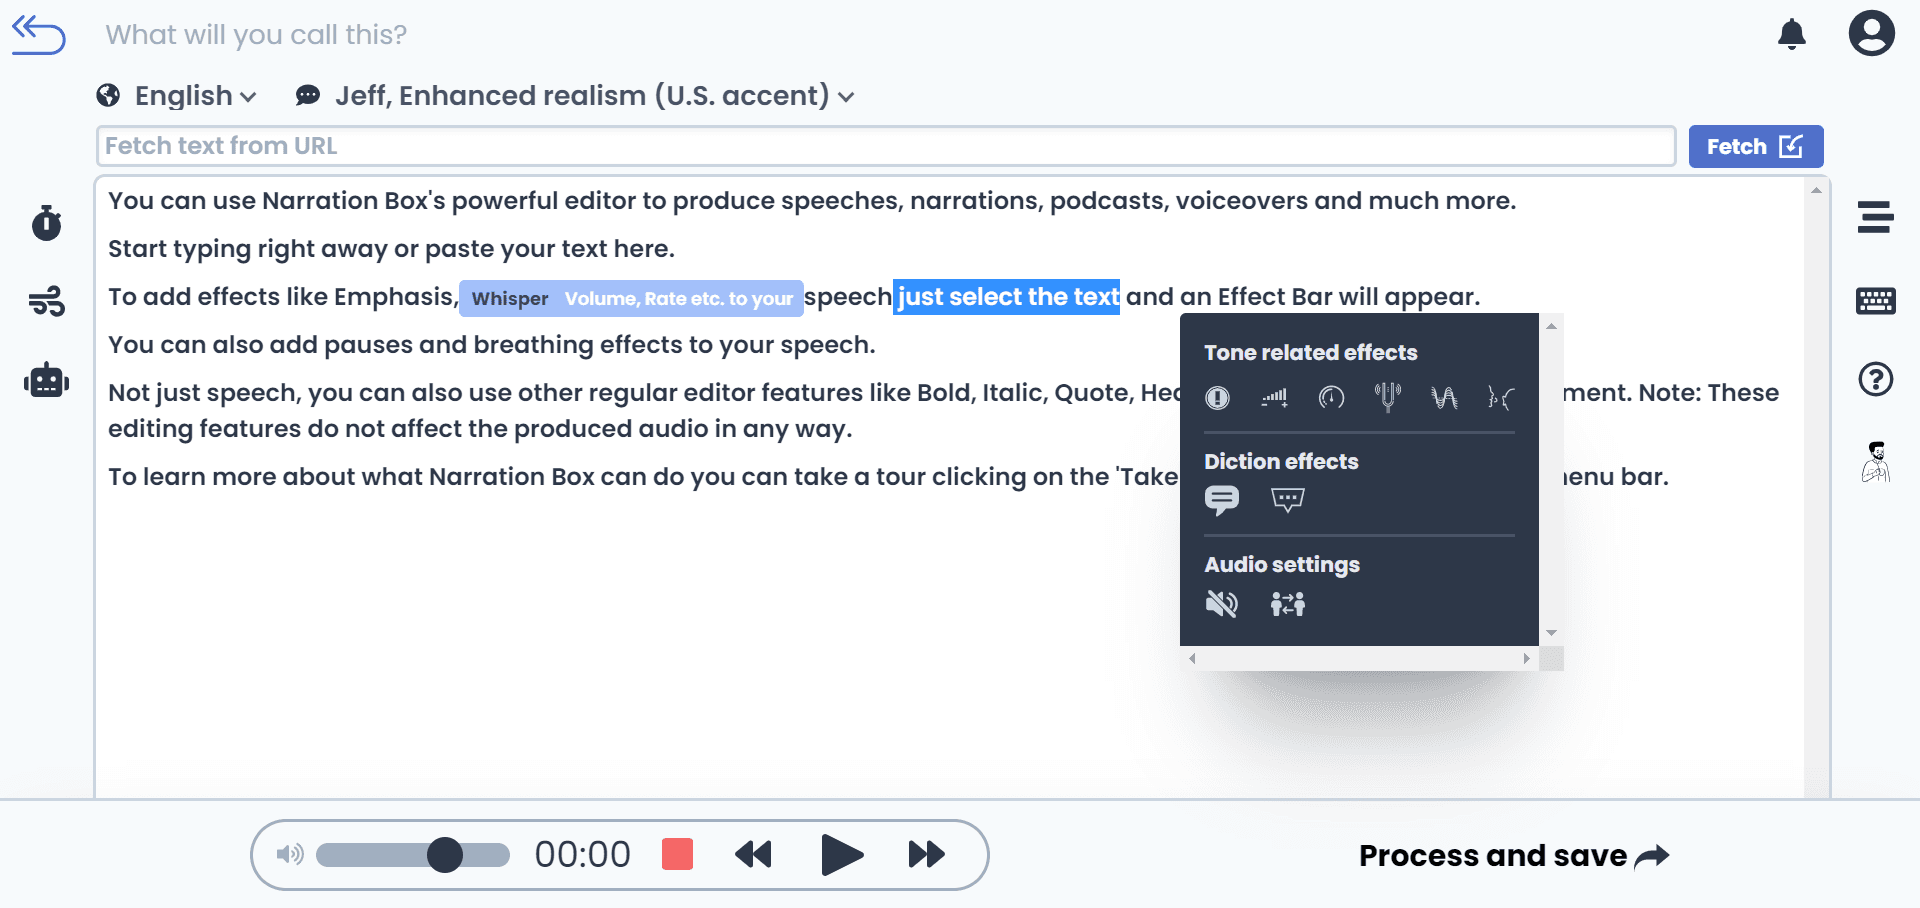Click Process and save
Image resolution: width=1920 pixels, height=908 pixels.
1514,856
